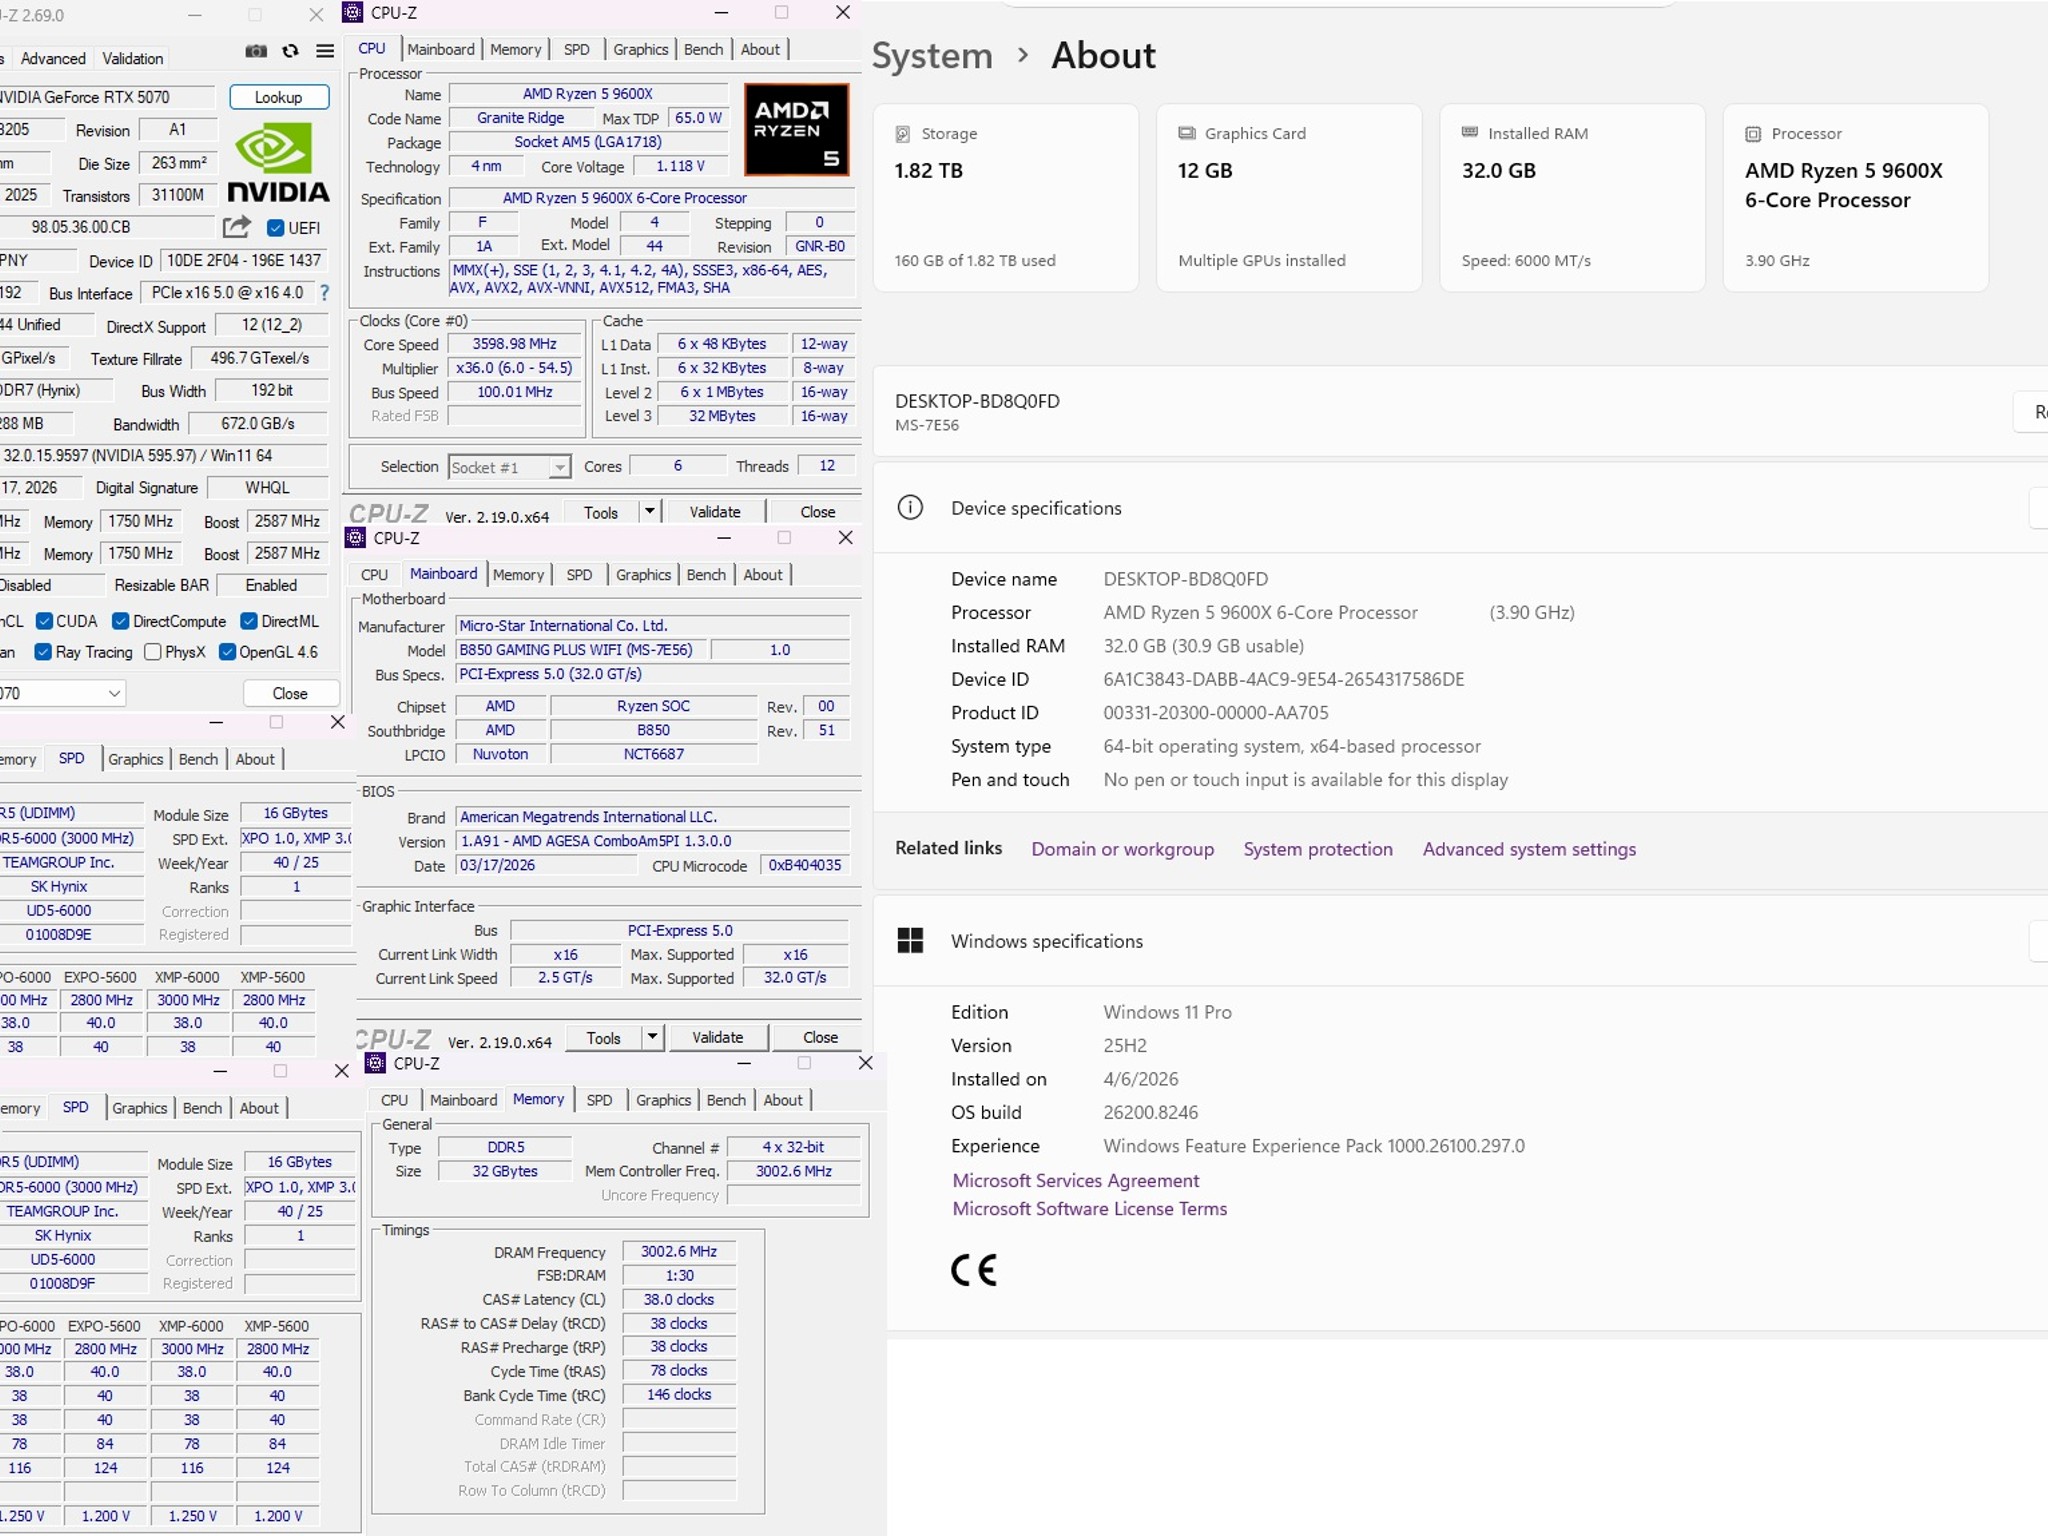Click the Lookup button in GPU-Z
This screenshot has height=1536, width=2048.
279,97
